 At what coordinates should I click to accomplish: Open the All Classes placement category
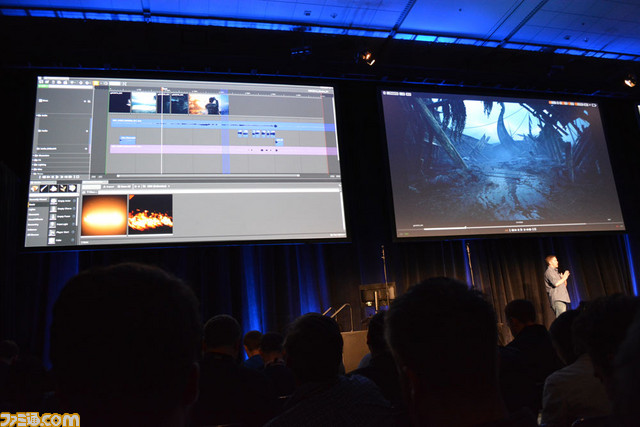tap(33, 235)
